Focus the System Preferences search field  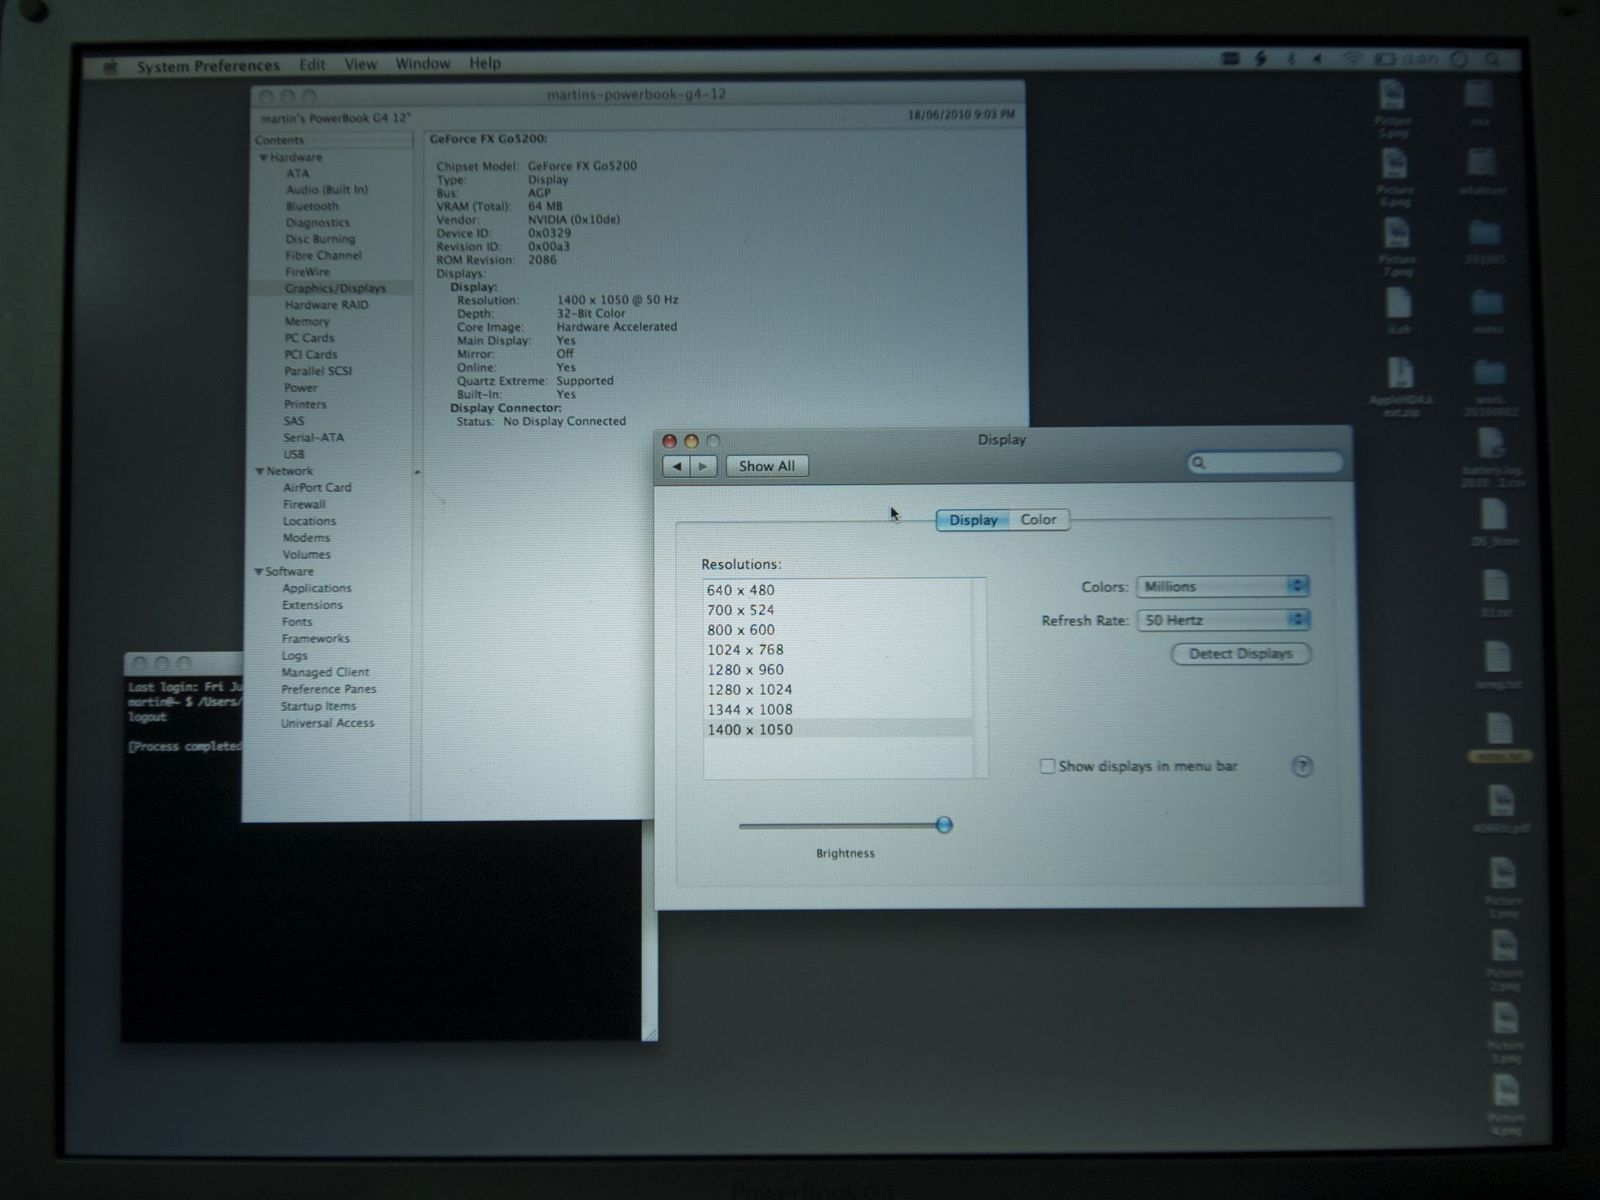(1265, 462)
